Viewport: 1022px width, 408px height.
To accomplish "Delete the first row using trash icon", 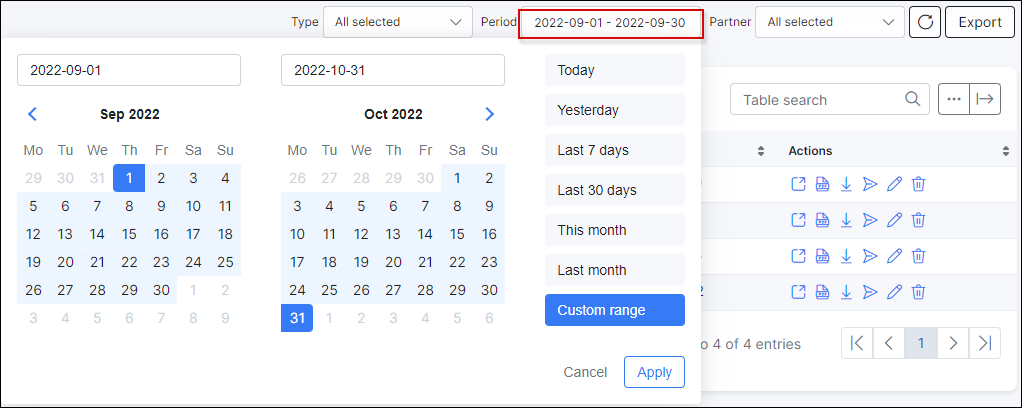I will point(918,184).
